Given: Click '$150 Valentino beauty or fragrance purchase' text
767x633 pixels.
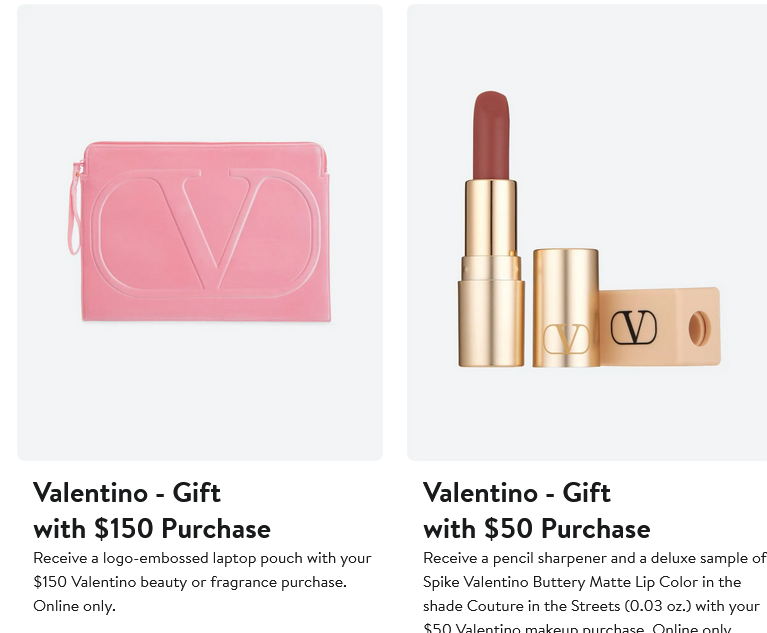Looking at the screenshot, I should [189, 582].
